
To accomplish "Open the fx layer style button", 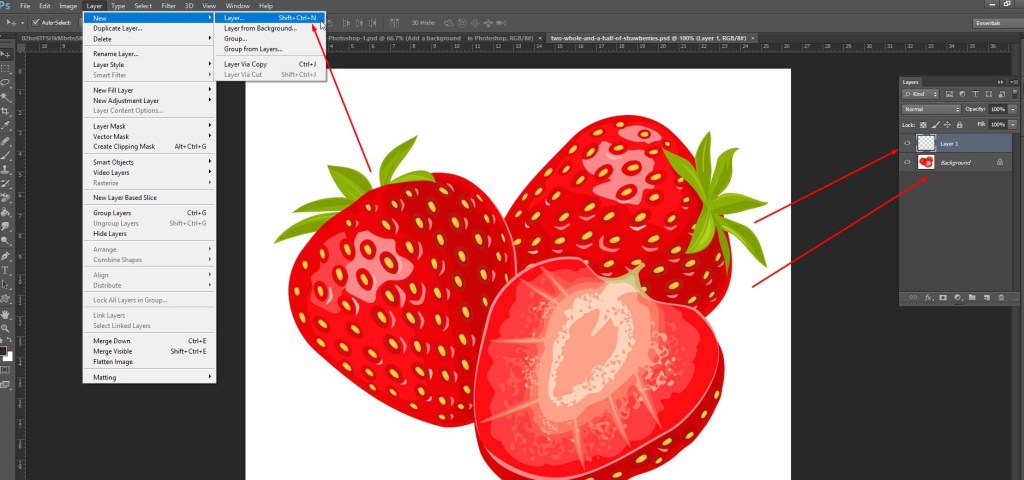I will 929,297.
